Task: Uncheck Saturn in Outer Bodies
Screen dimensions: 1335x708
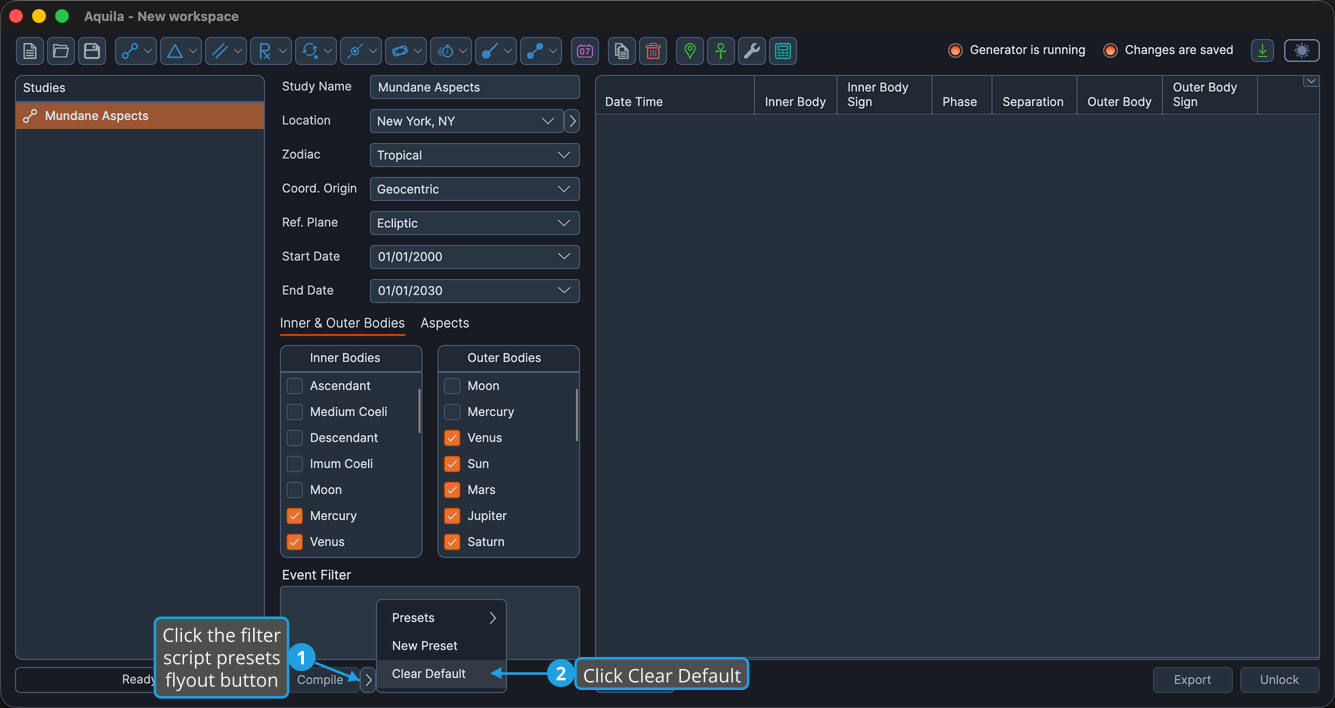Action: tap(452, 542)
